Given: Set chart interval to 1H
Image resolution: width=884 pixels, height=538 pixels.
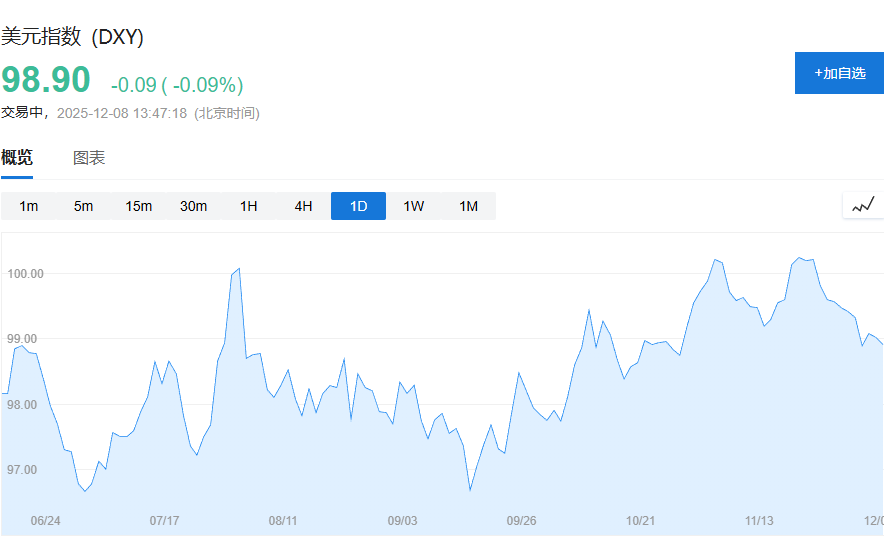Looking at the screenshot, I should click(x=248, y=207).
